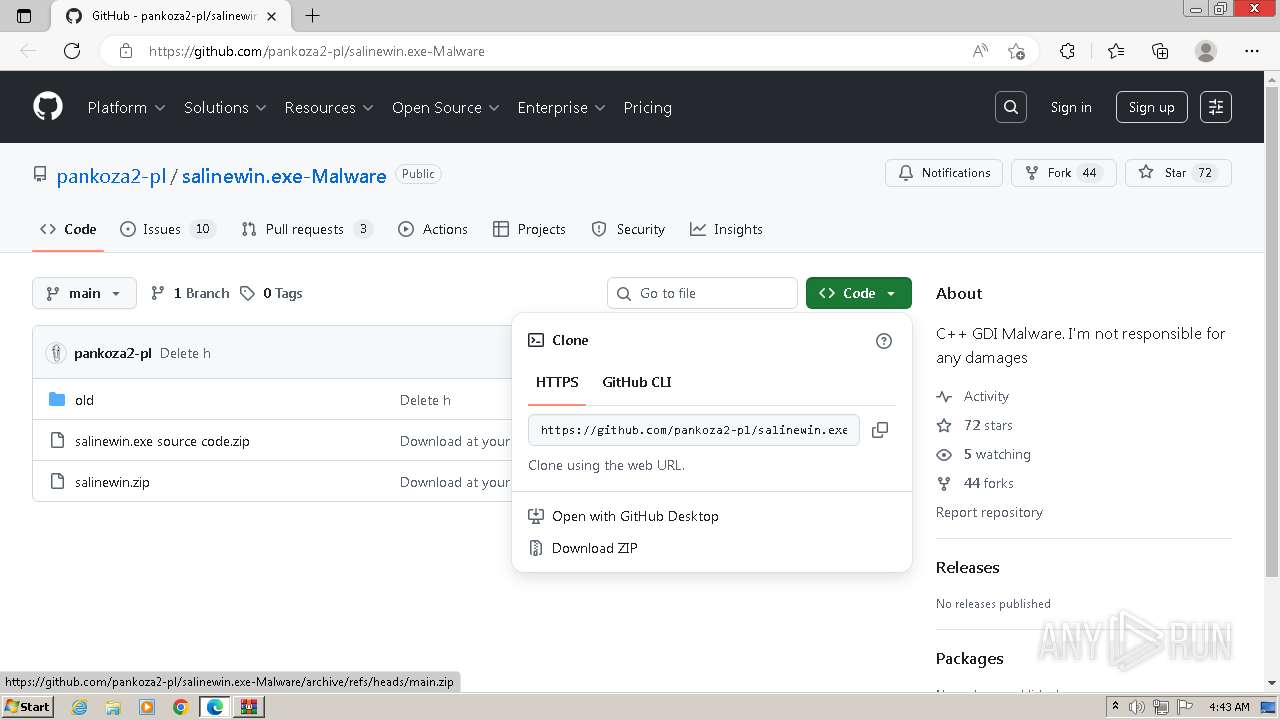This screenshot has height=720, width=1280.
Task: Select the clone URL text field
Action: click(x=694, y=430)
